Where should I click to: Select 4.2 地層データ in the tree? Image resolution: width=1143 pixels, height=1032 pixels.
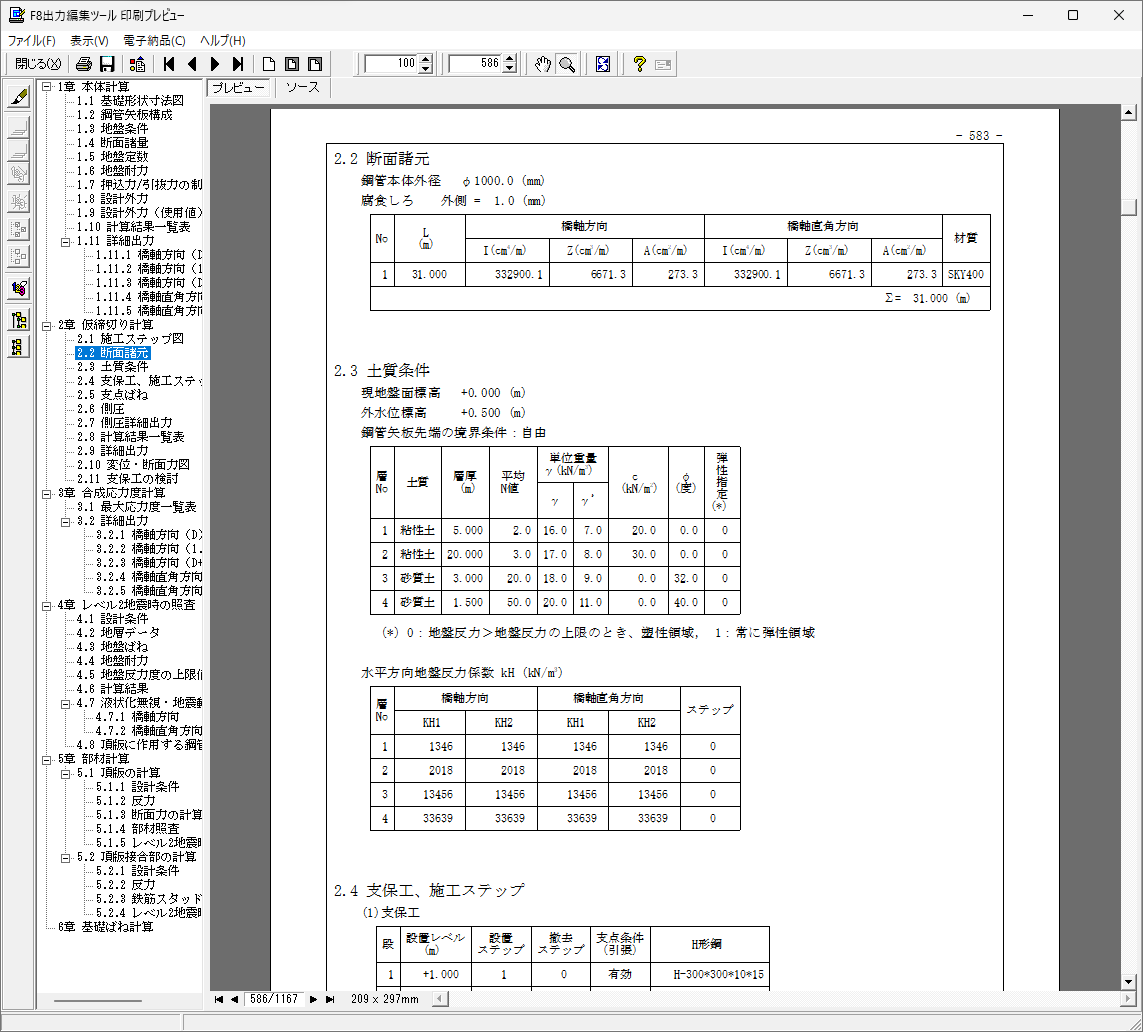tap(118, 633)
